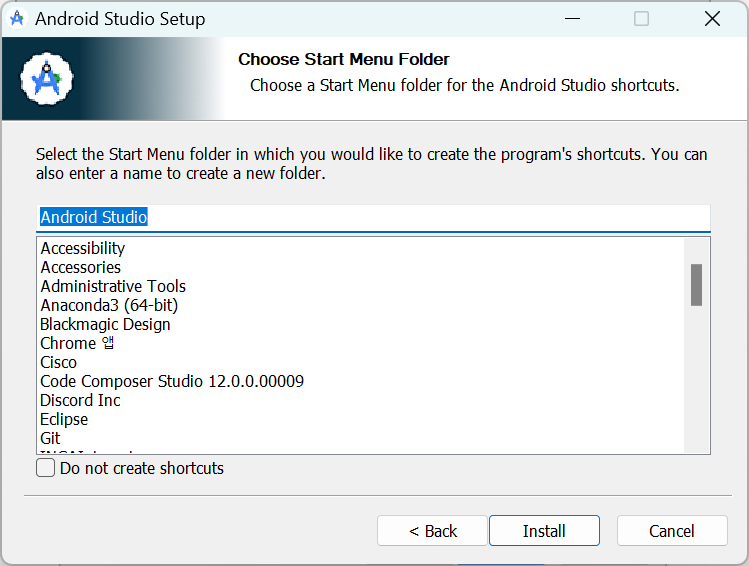Enable Do not create shortcuts checkbox
Image resolution: width=749 pixels, height=566 pixels.
(x=45, y=468)
